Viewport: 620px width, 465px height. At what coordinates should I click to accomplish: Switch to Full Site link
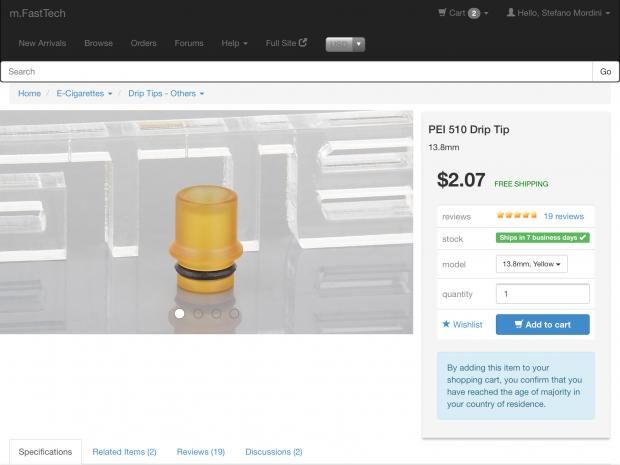pyautogui.click(x=286, y=43)
